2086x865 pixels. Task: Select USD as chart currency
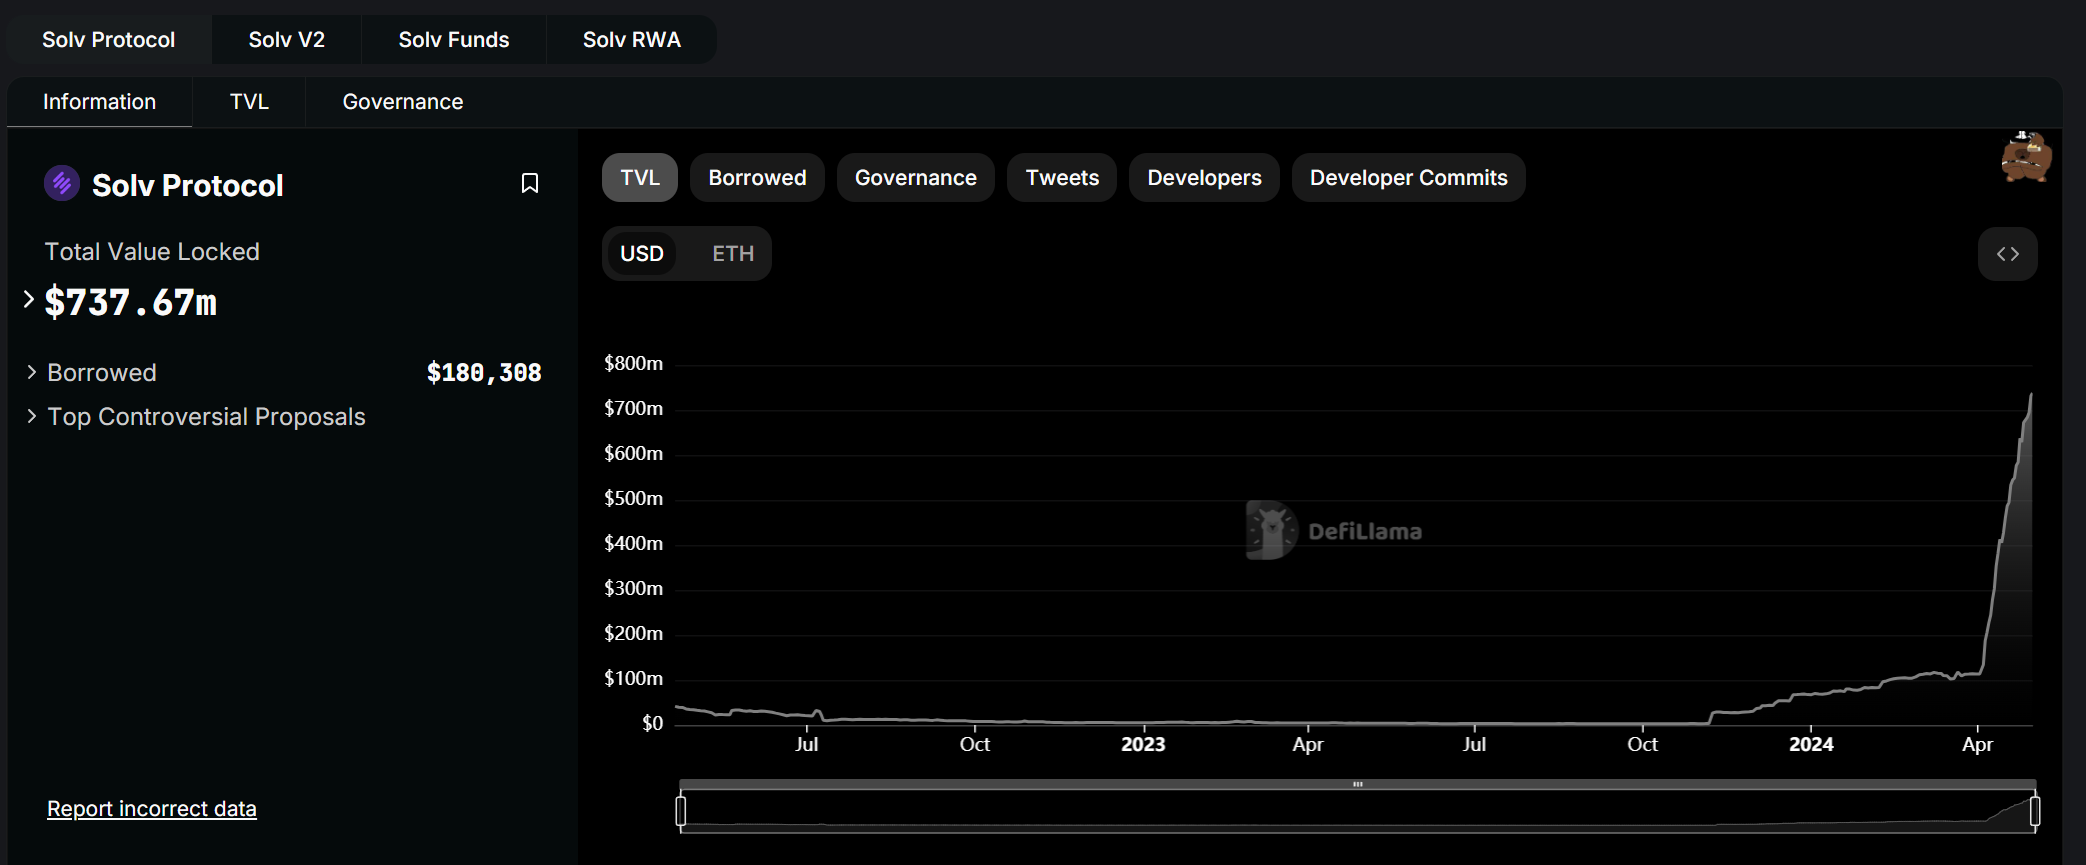pyautogui.click(x=641, y=254)
